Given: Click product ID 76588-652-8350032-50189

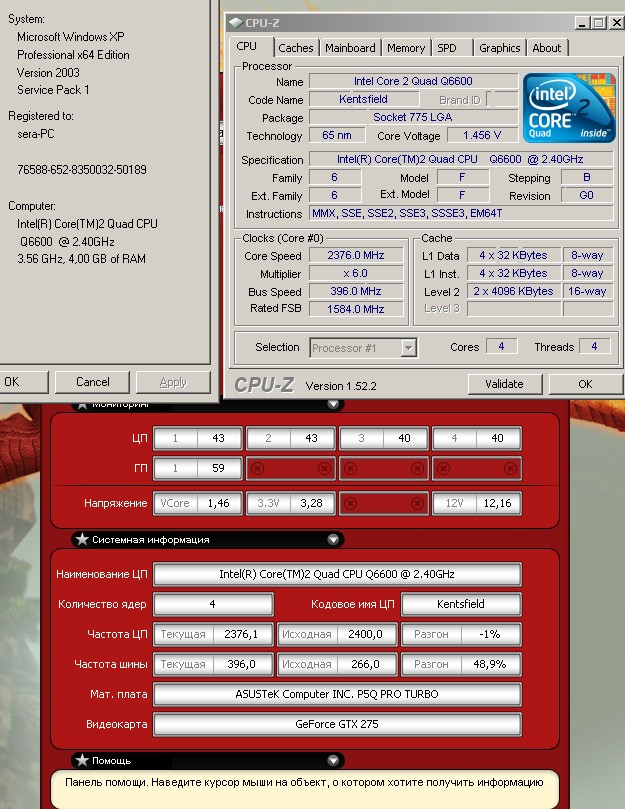Looking at the screenshot, I should 82,170.
